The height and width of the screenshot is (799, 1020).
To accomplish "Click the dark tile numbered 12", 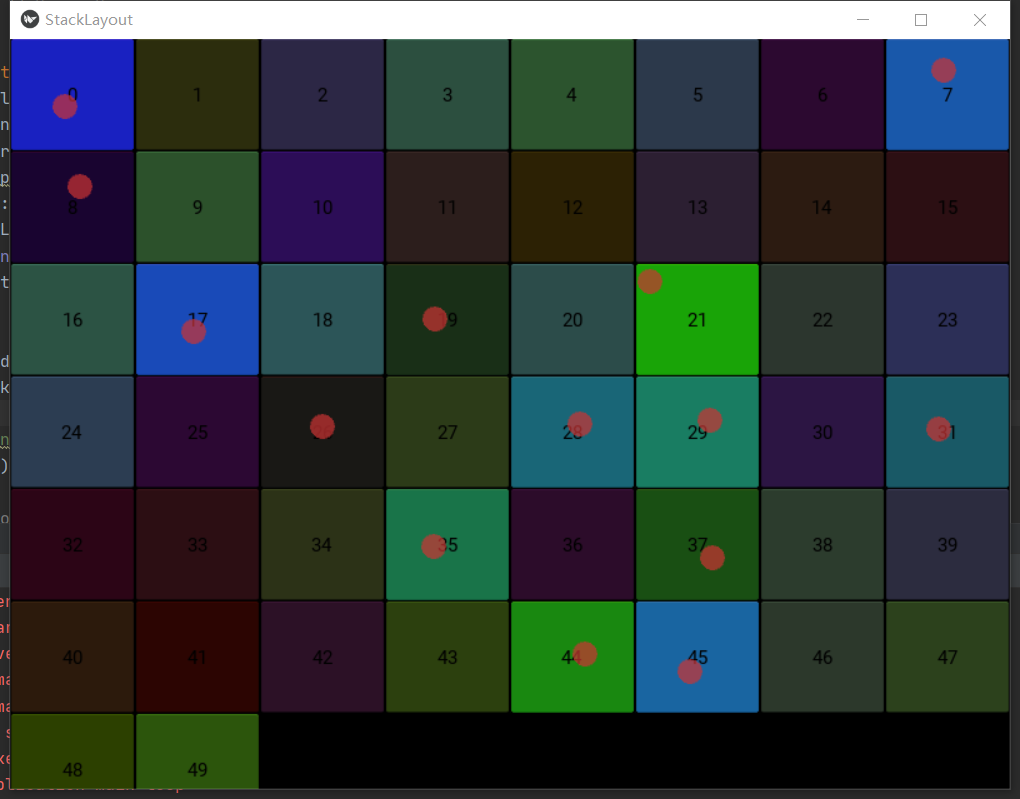I will [572, 207].
